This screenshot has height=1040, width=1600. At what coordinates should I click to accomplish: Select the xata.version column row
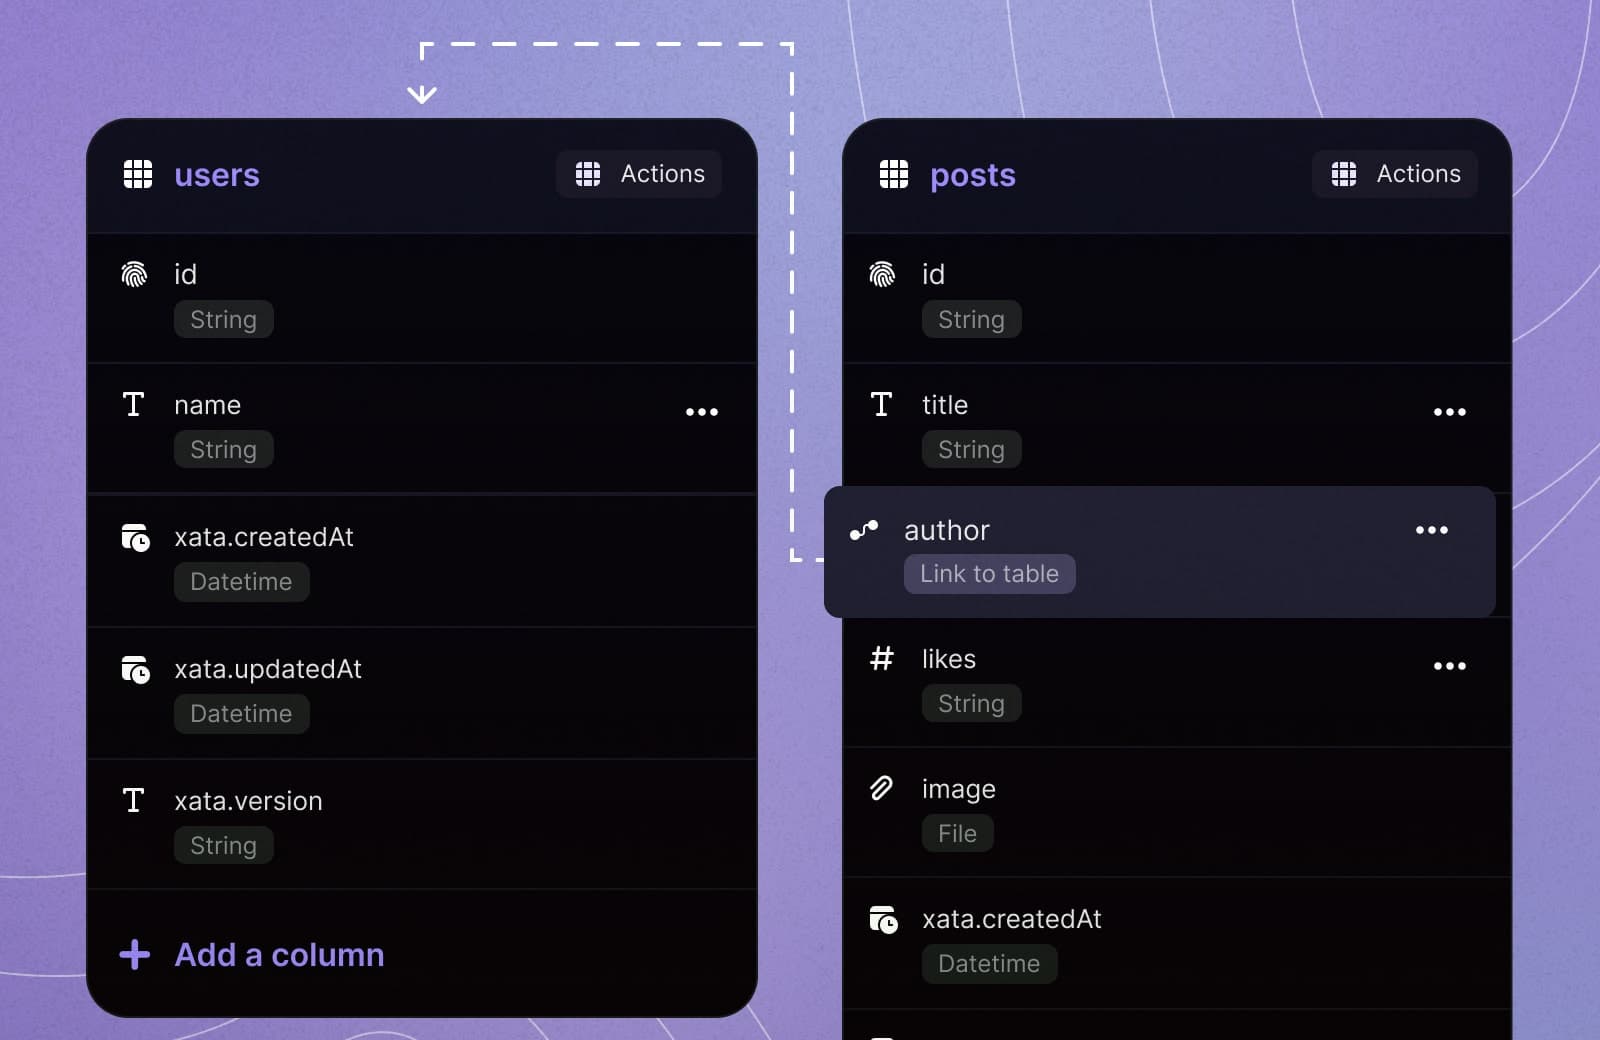pos(422,824)
